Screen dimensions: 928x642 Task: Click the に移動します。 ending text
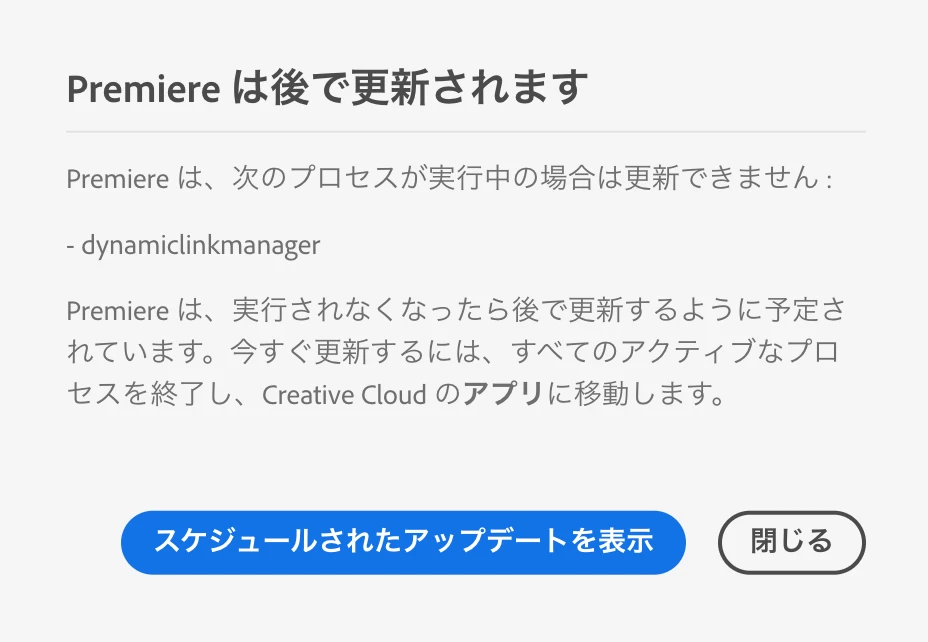(635, 393)
